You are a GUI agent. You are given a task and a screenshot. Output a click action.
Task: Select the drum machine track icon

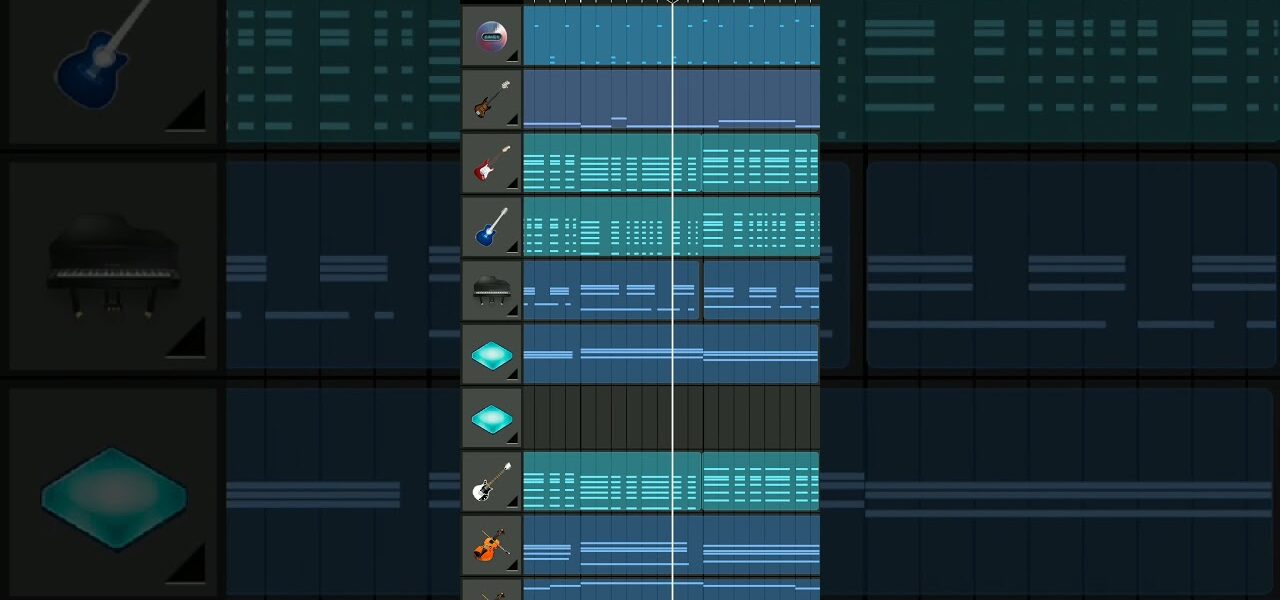pos(491,36)
